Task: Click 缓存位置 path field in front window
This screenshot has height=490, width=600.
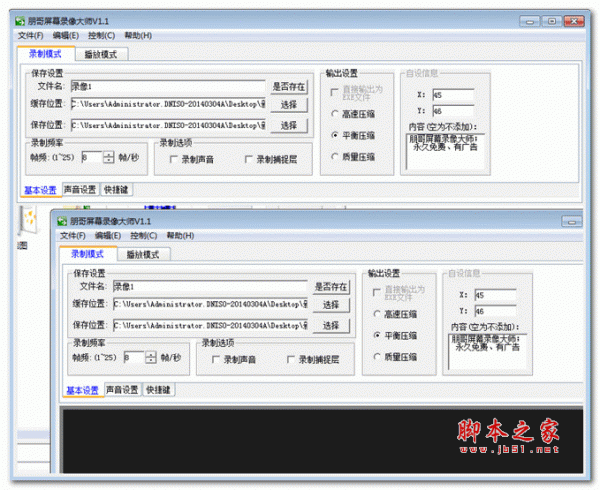Action: point(210,304)
